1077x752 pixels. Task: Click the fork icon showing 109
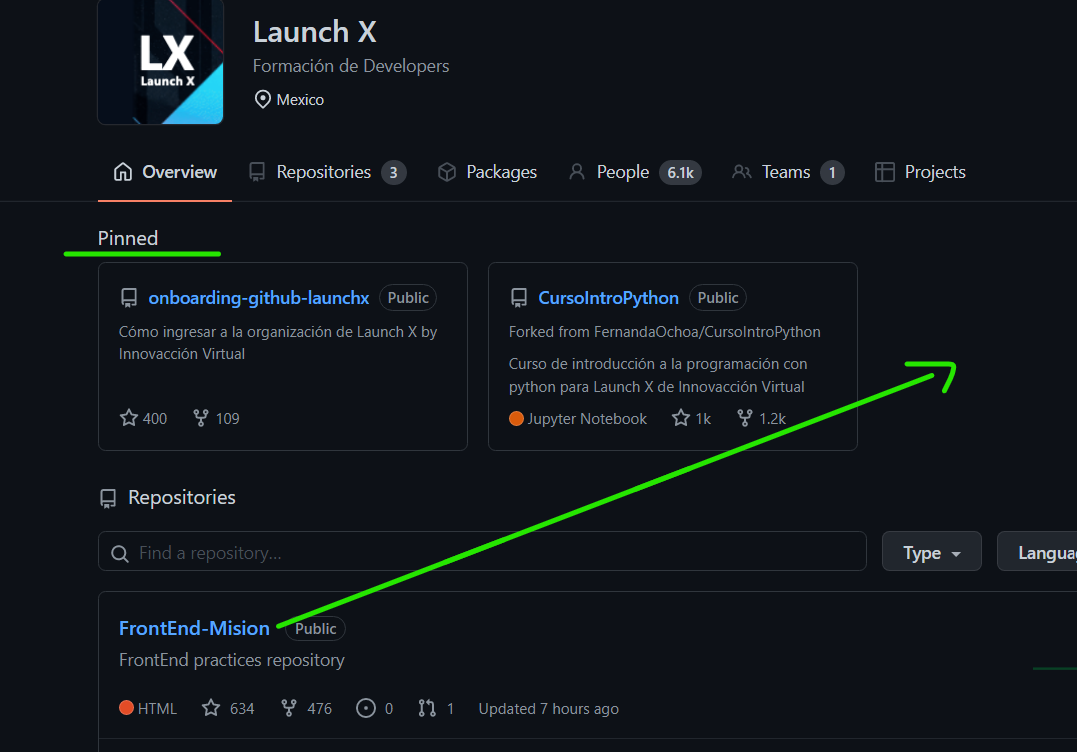200,418
